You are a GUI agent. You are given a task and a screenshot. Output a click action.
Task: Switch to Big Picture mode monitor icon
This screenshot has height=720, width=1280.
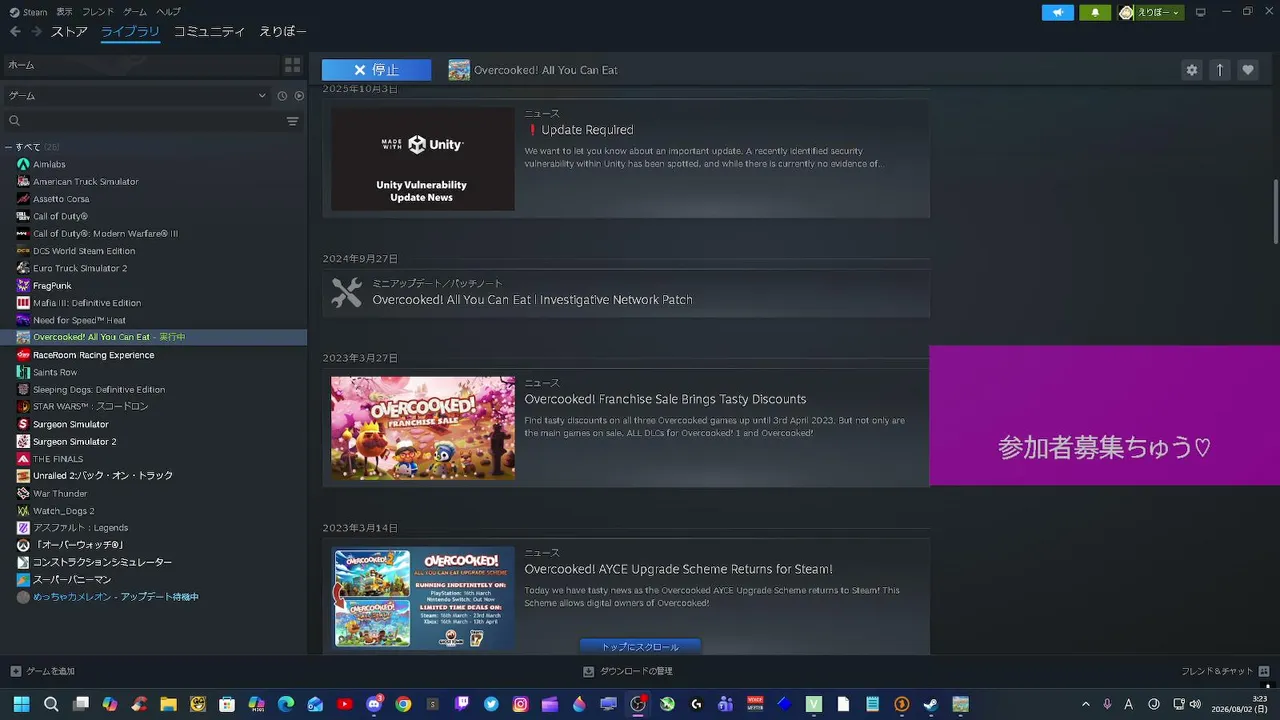[x=1201, y=12]
